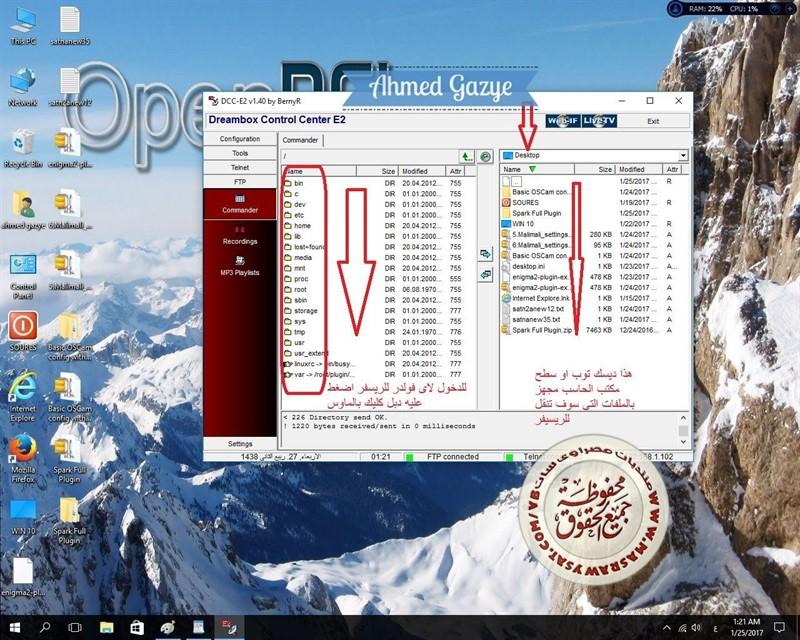Select the root folder in remote list

pos(379,289)
